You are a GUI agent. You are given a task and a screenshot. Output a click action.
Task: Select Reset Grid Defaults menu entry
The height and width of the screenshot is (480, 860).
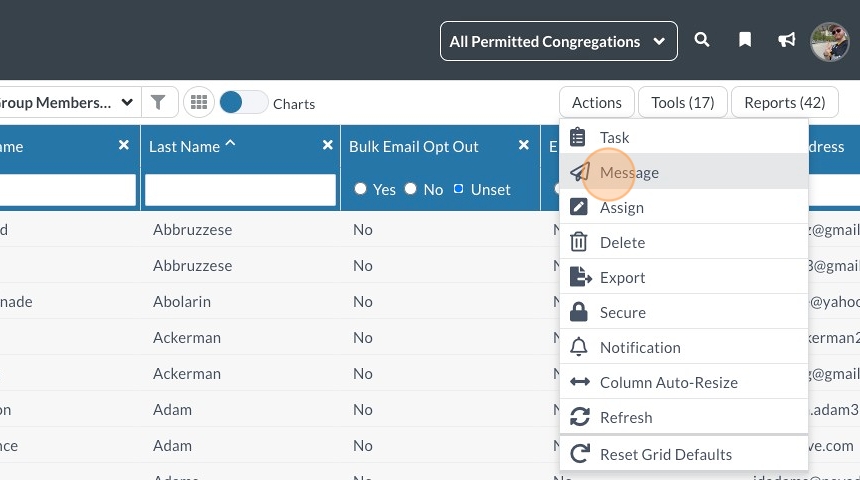coord(665,454)
